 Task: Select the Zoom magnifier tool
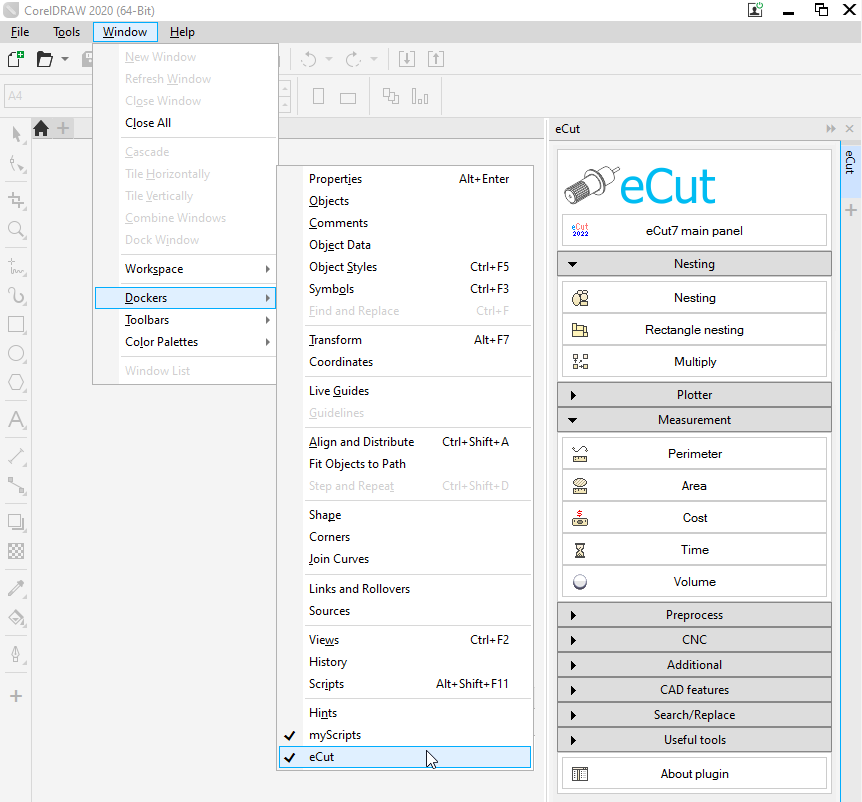click(16, 230)
